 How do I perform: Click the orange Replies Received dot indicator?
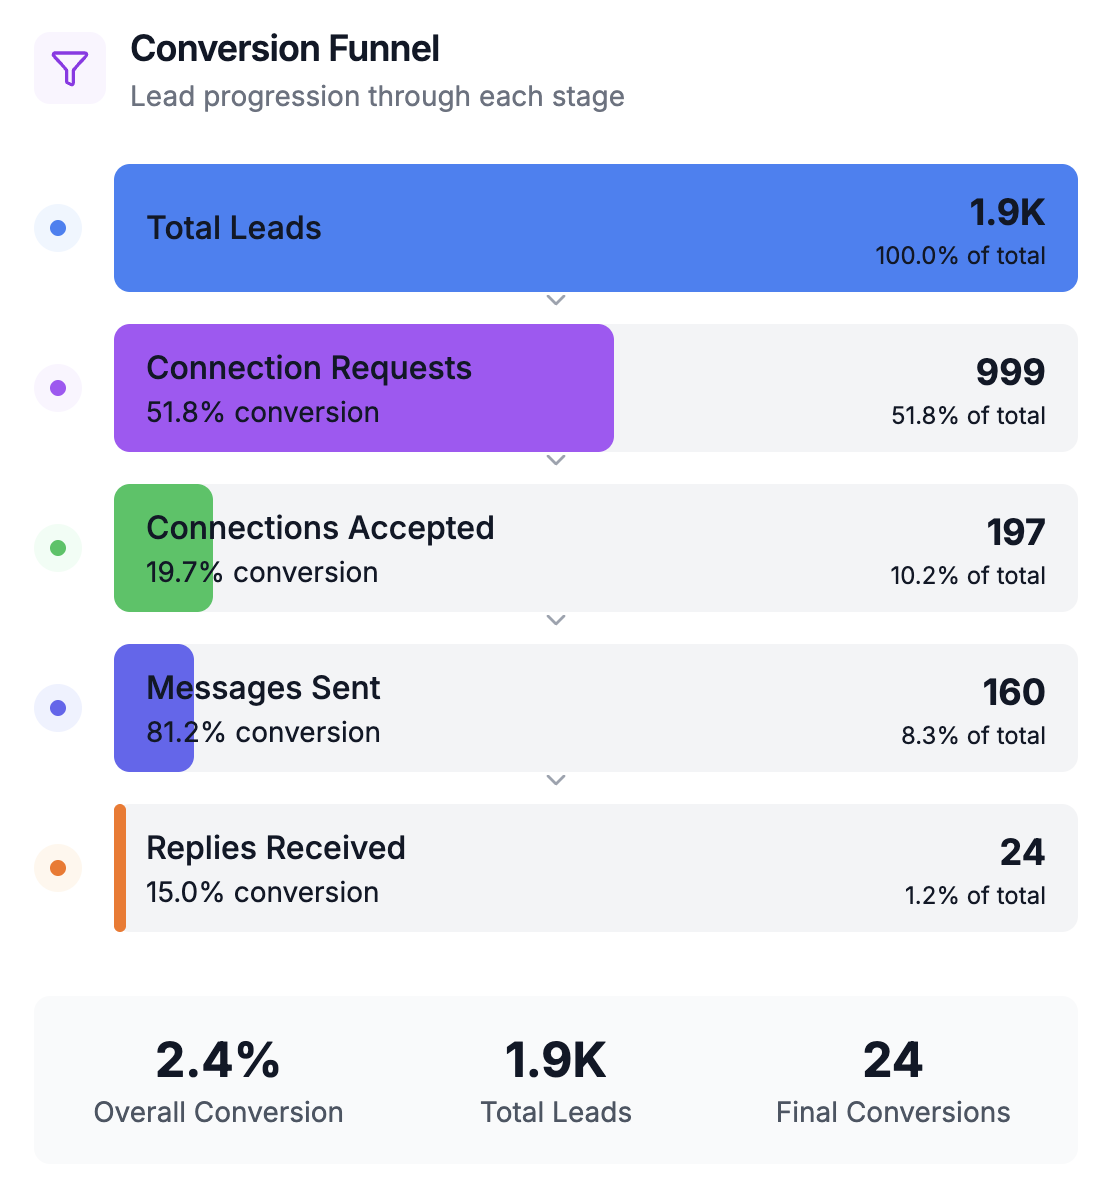pyautogui.click(x=58, y=868)
